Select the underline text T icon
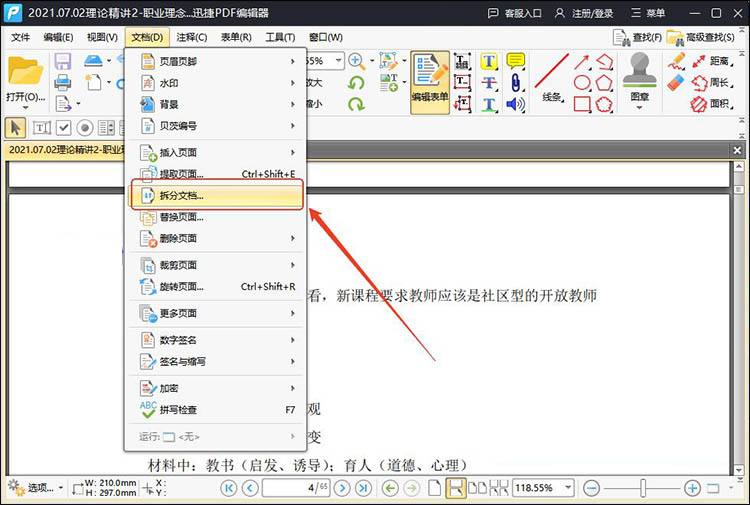750x505 pixels. tap(488, 104)
